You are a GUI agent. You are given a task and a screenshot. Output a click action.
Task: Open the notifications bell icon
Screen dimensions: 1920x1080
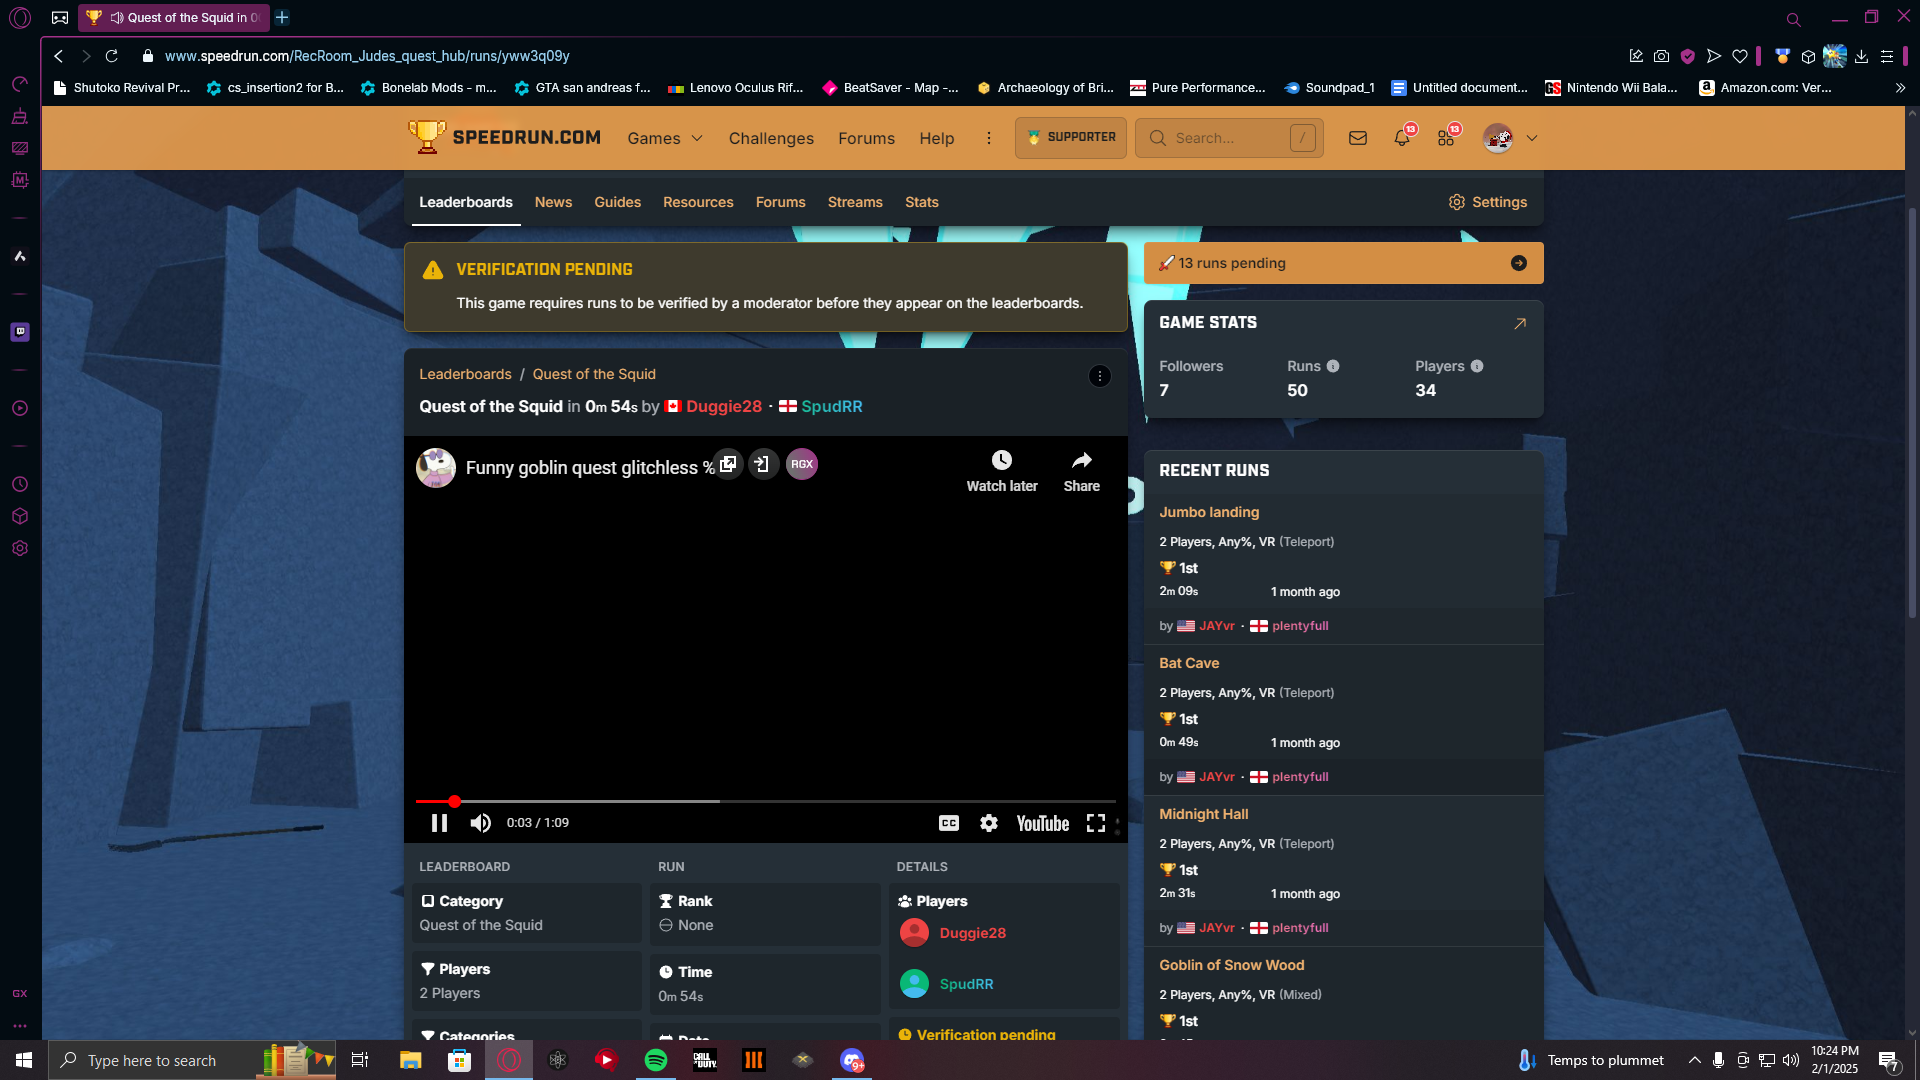point(1401,138)
